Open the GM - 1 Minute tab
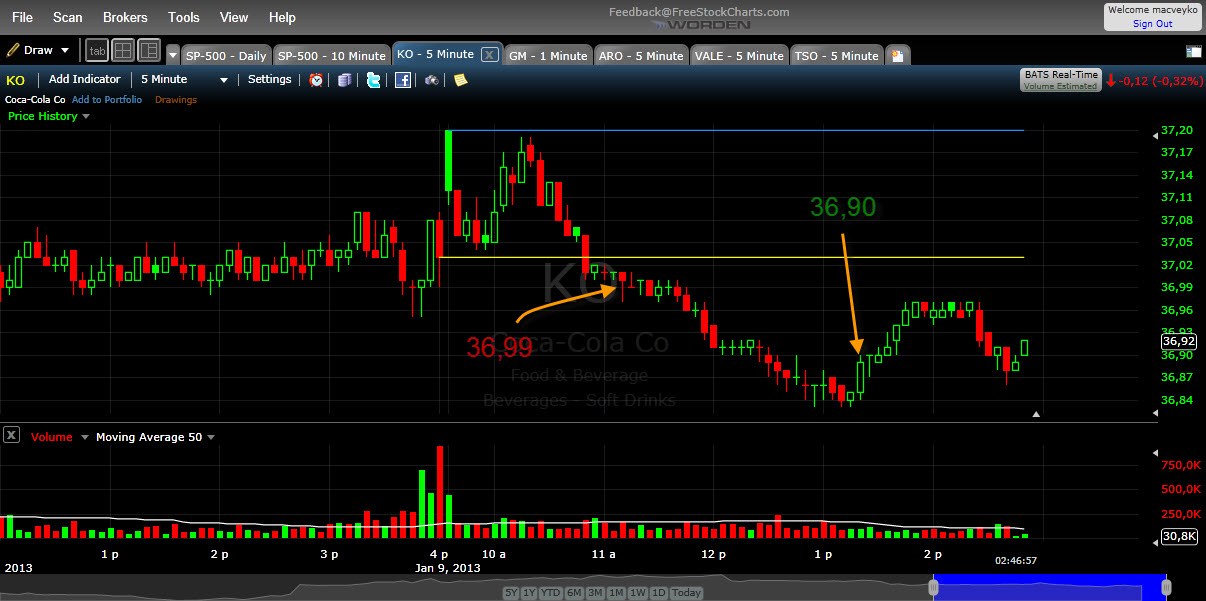This screenshot has height=601, width=1206. click(547, 56)
